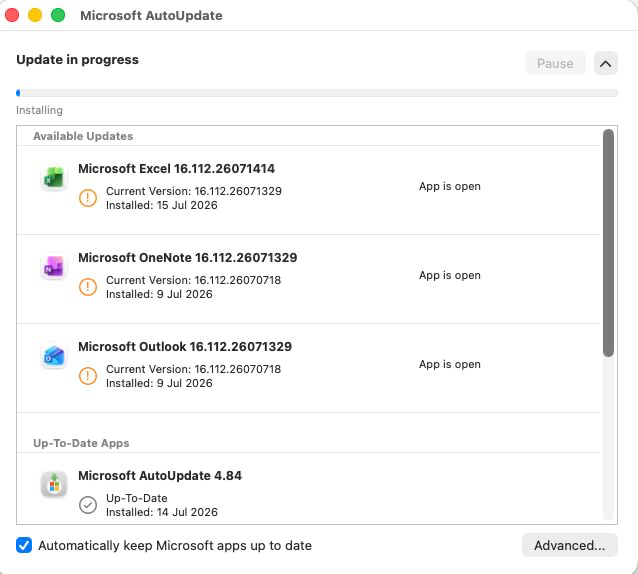Viewport: 638px width, 574px height.
Task: Click the OneNote 'App is open' status
Action: [x=450, y=275]
